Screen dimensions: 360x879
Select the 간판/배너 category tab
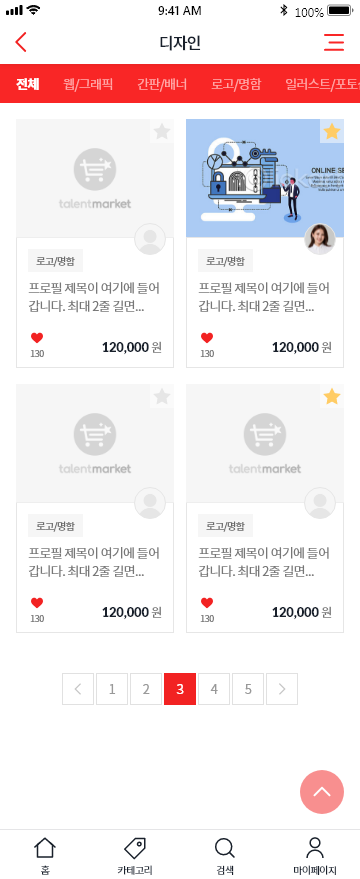click(162, 84)
